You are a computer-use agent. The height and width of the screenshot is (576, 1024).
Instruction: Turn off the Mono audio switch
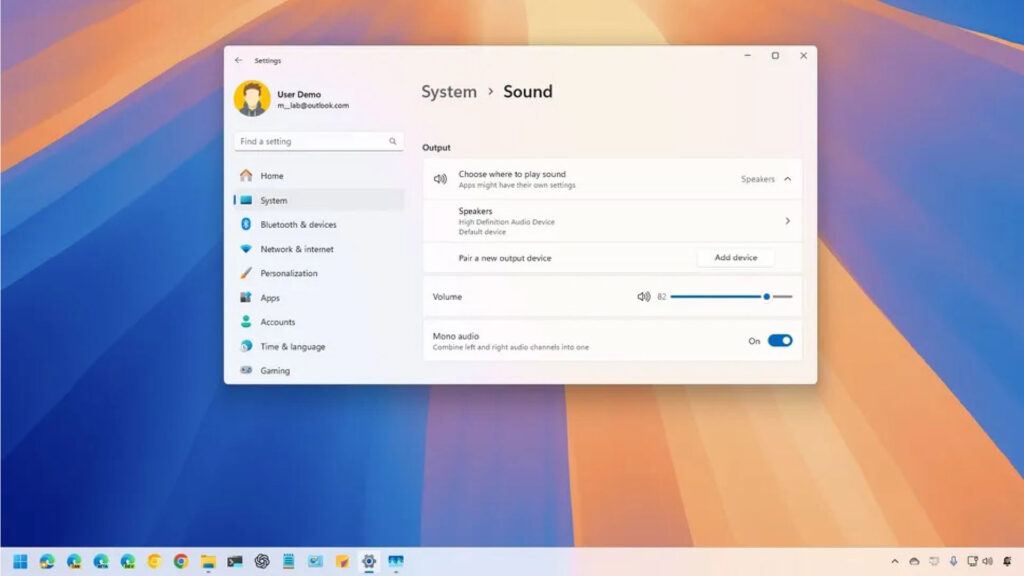(780, 341)
